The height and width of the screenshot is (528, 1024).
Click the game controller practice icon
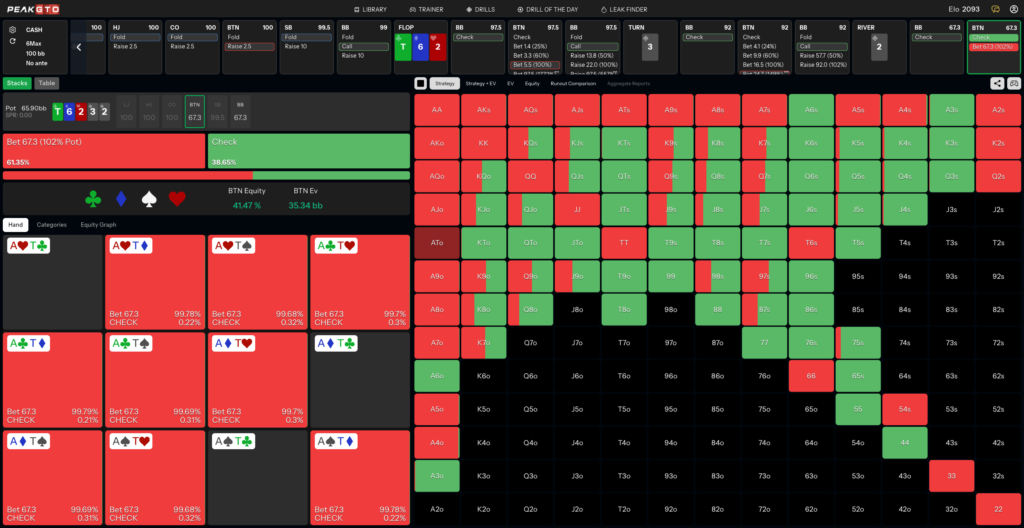(1014, 83)
